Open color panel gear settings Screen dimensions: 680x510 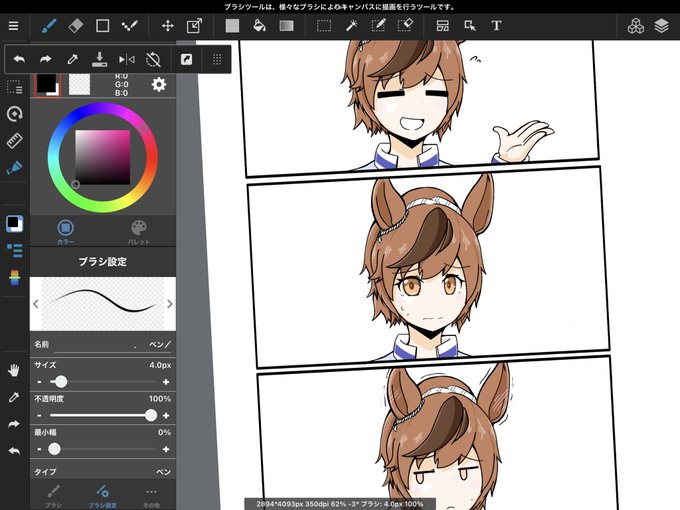[x=159, y=84]
